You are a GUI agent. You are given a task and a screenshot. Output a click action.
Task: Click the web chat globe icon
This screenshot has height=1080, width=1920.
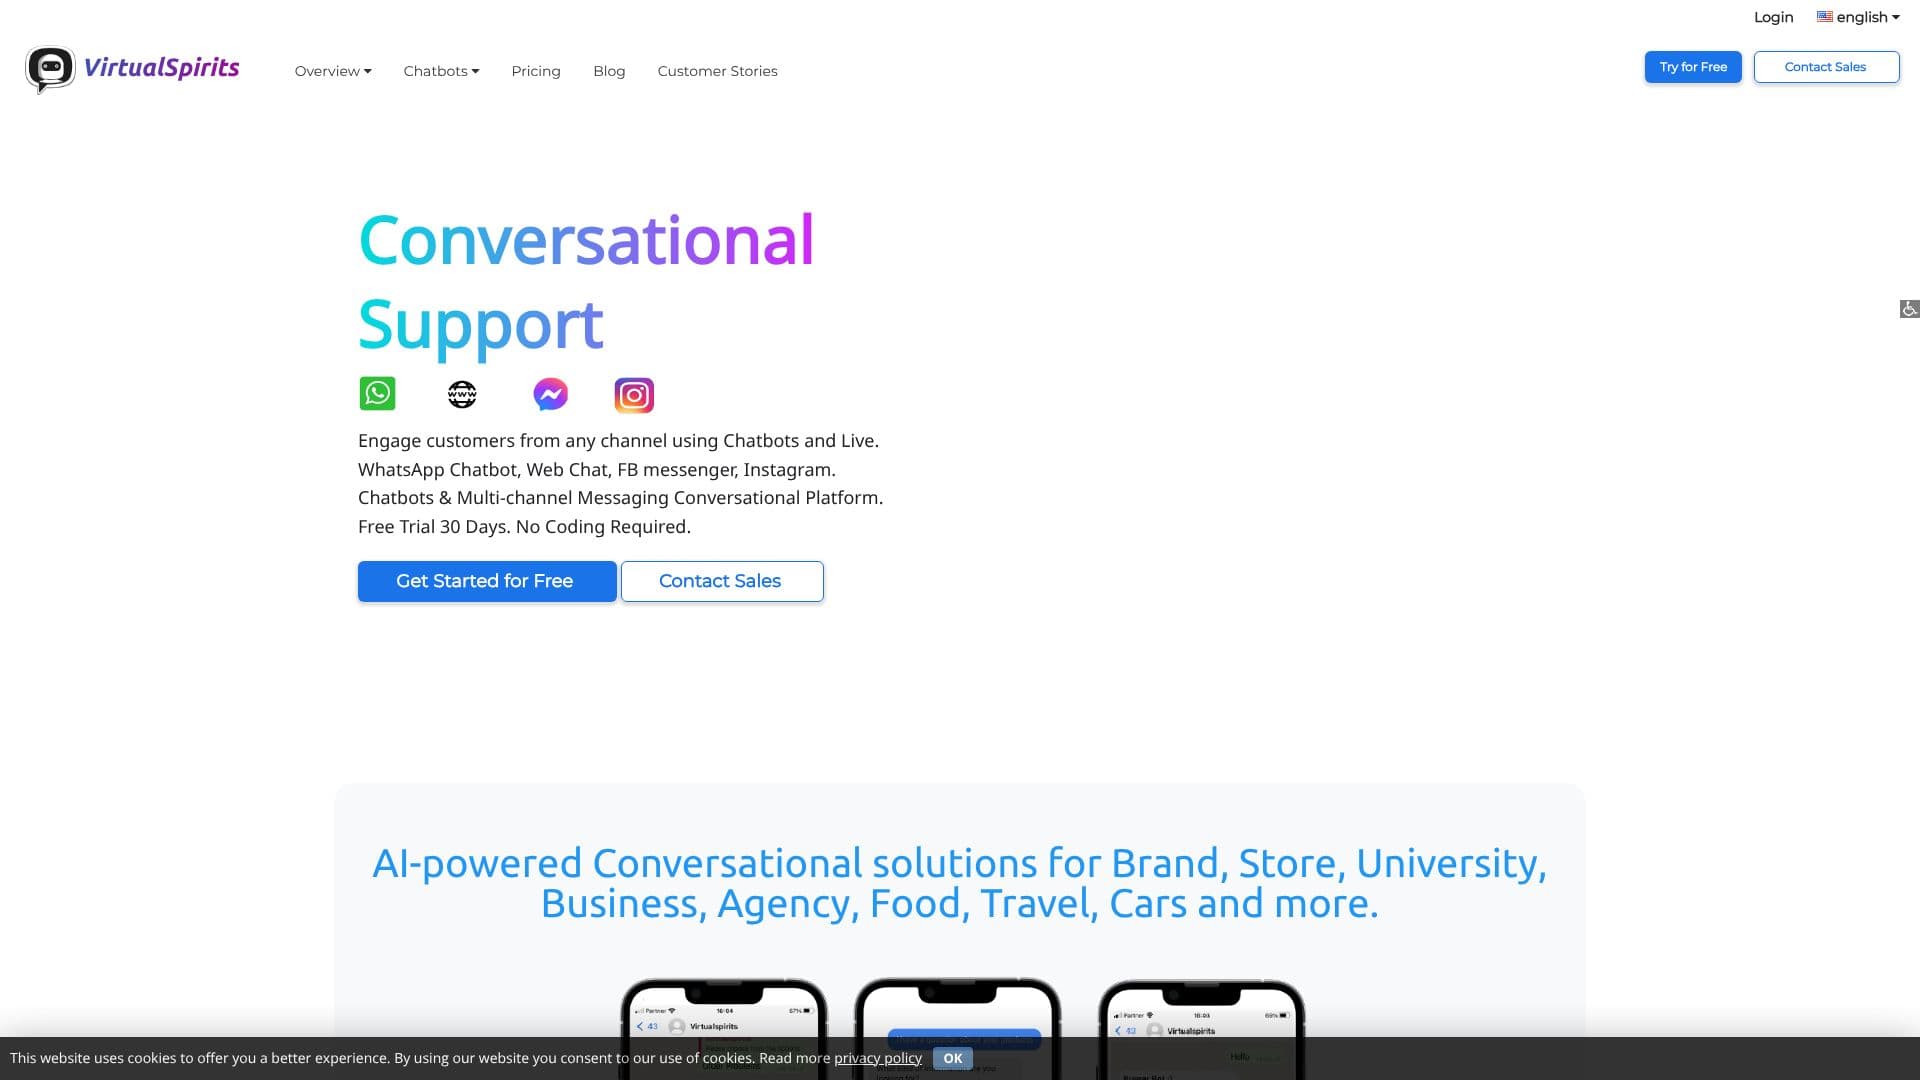tap(462, 394)
